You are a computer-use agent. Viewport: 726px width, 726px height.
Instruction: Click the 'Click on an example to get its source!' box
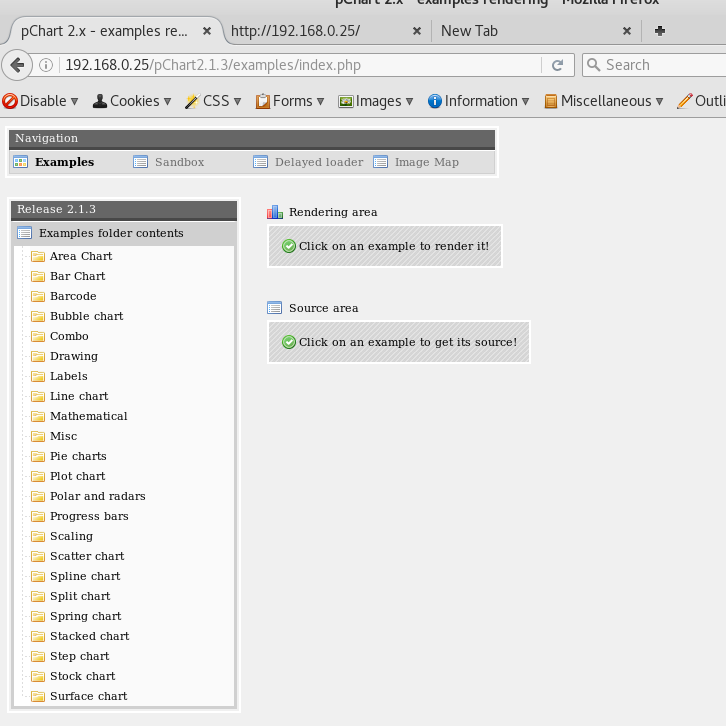click(x=399, y=342)
